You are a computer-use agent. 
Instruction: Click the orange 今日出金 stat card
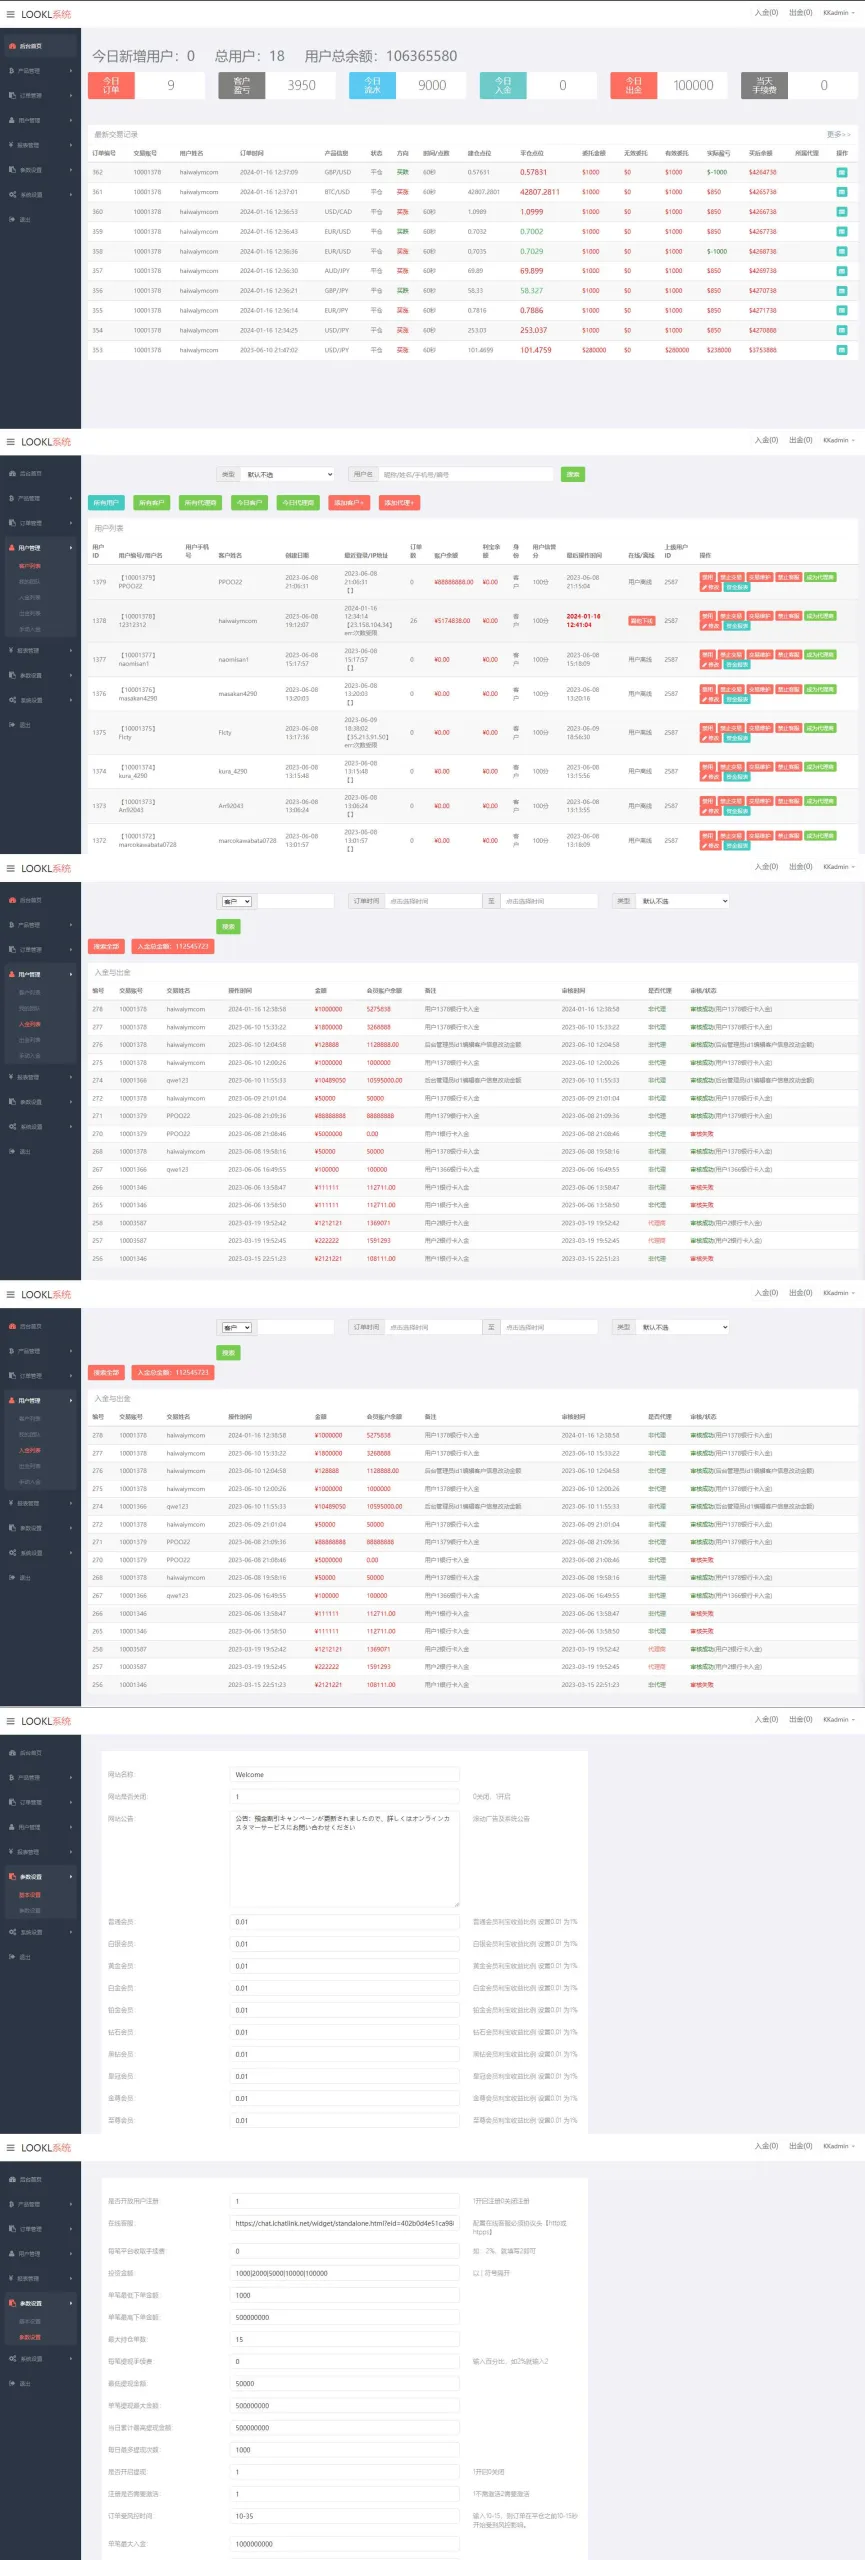[633, 85]
